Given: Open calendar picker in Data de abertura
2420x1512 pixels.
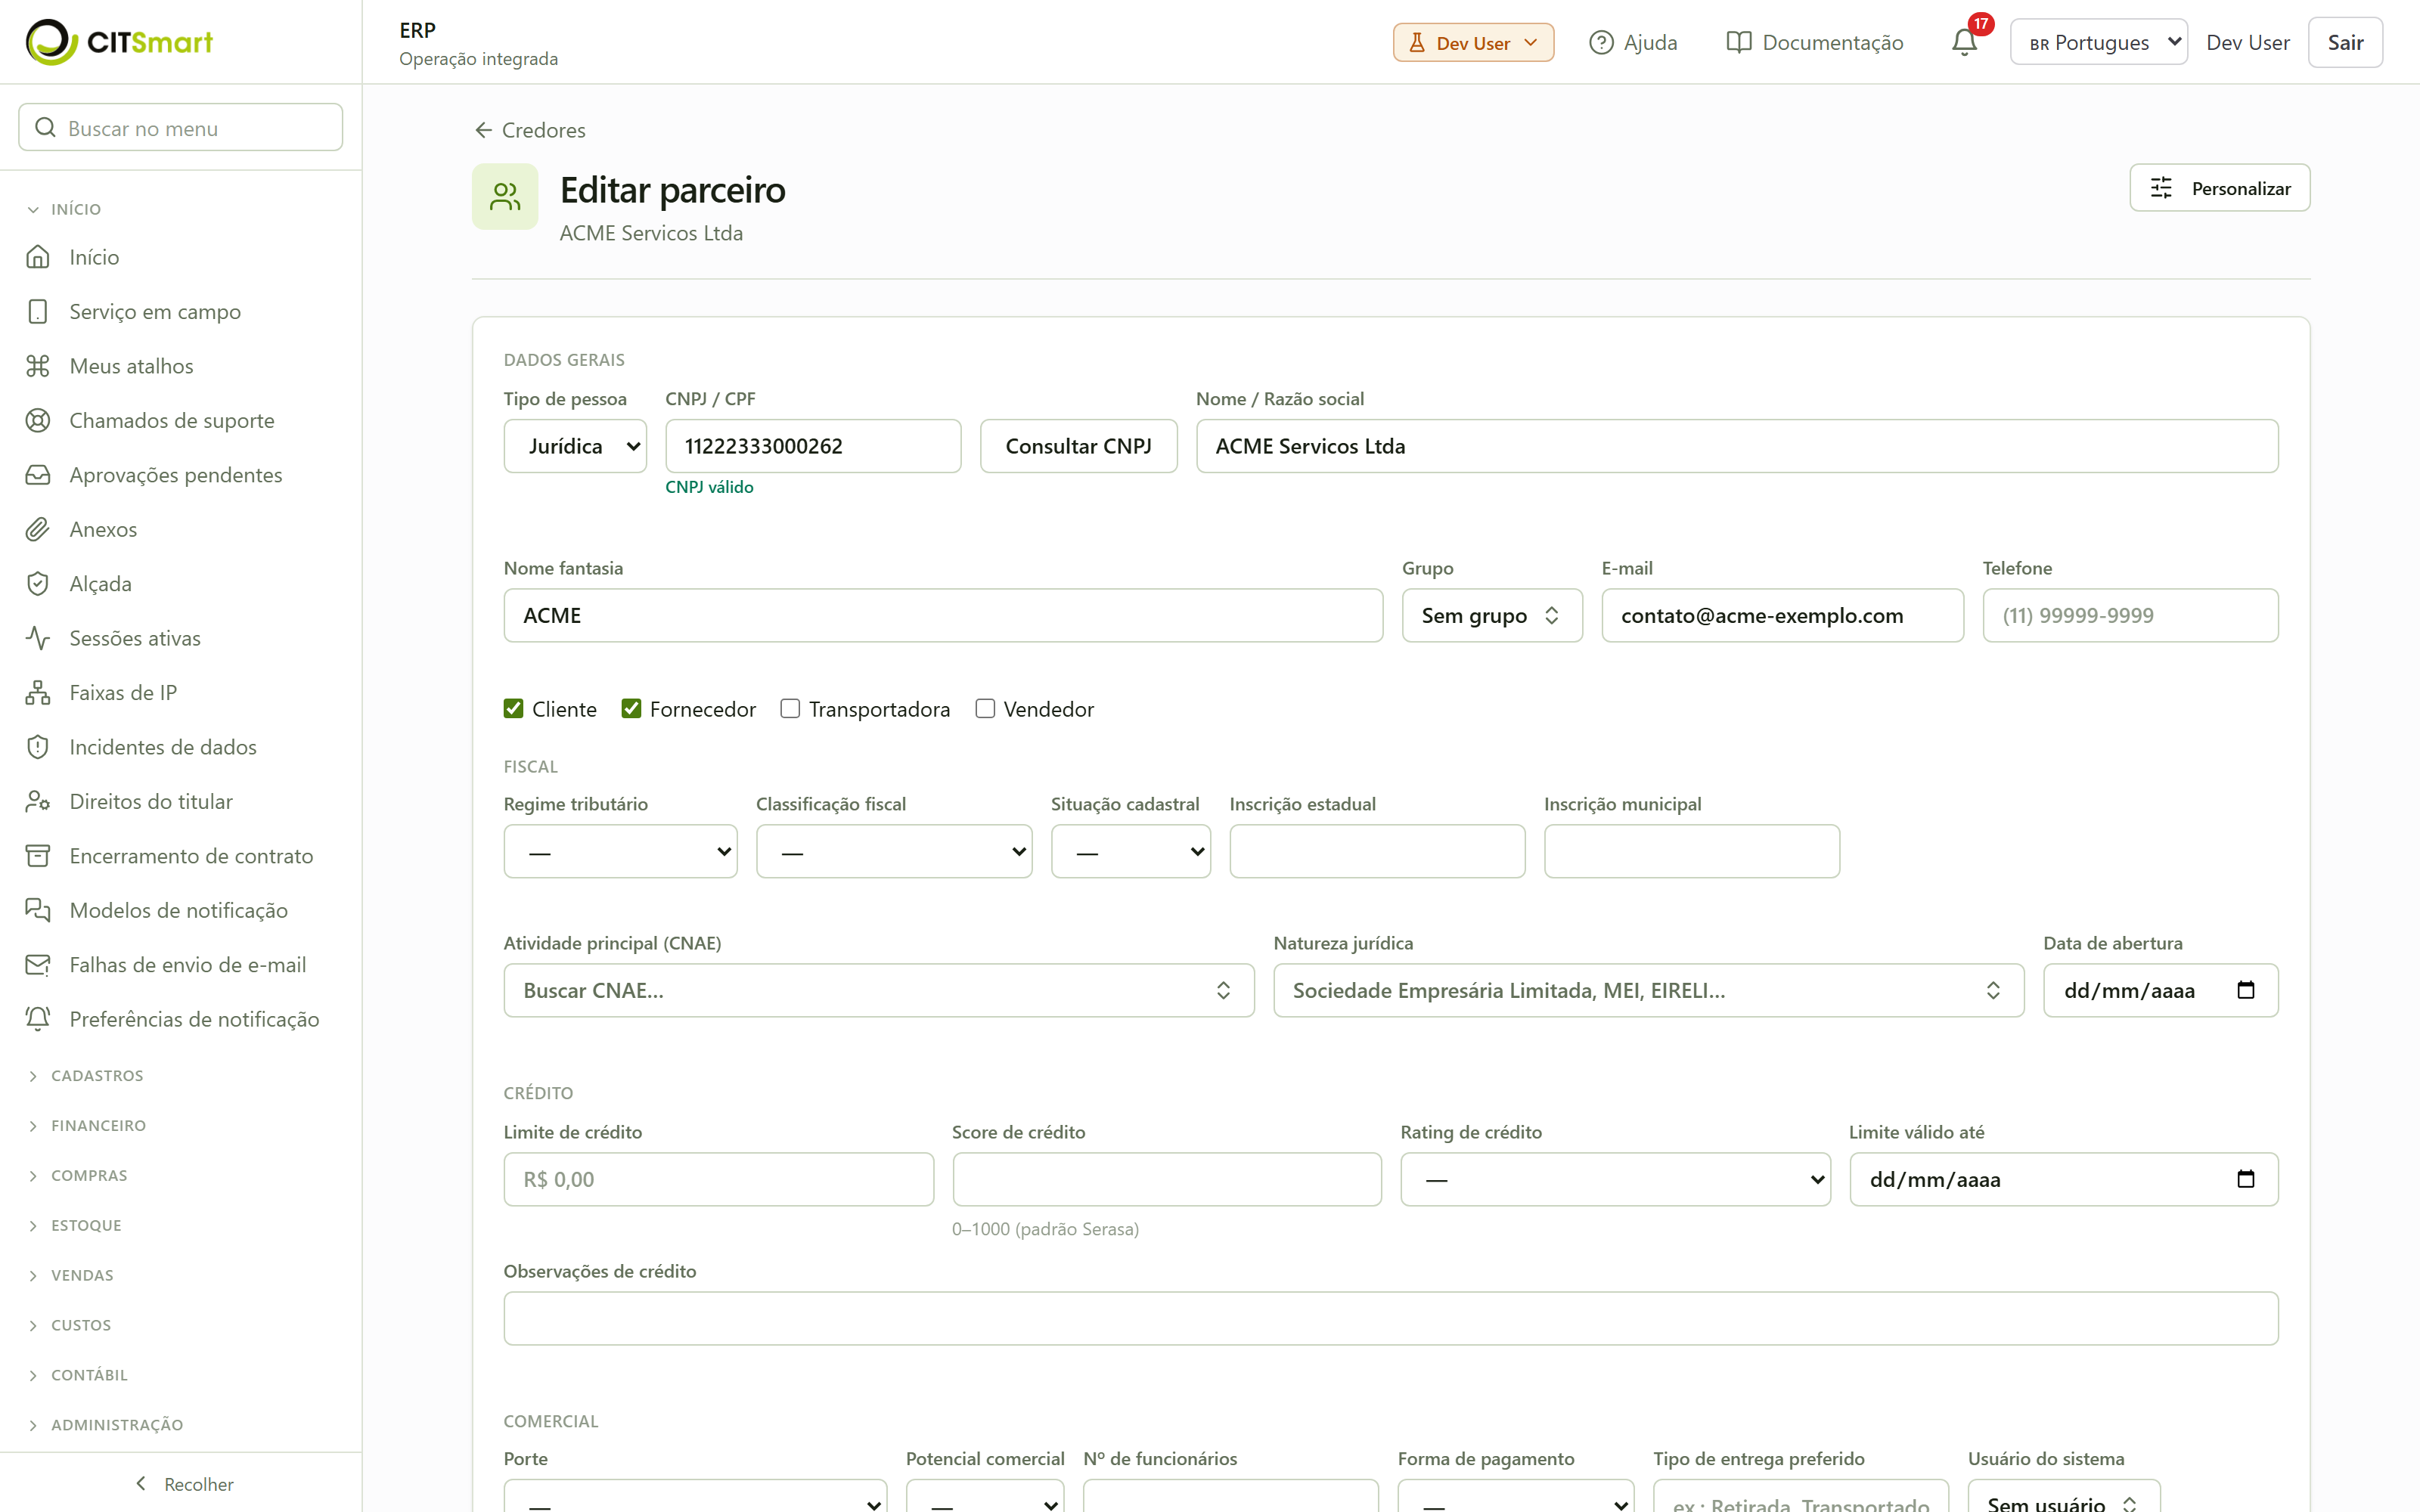Looking at the screenshot, I should 2246,990.
